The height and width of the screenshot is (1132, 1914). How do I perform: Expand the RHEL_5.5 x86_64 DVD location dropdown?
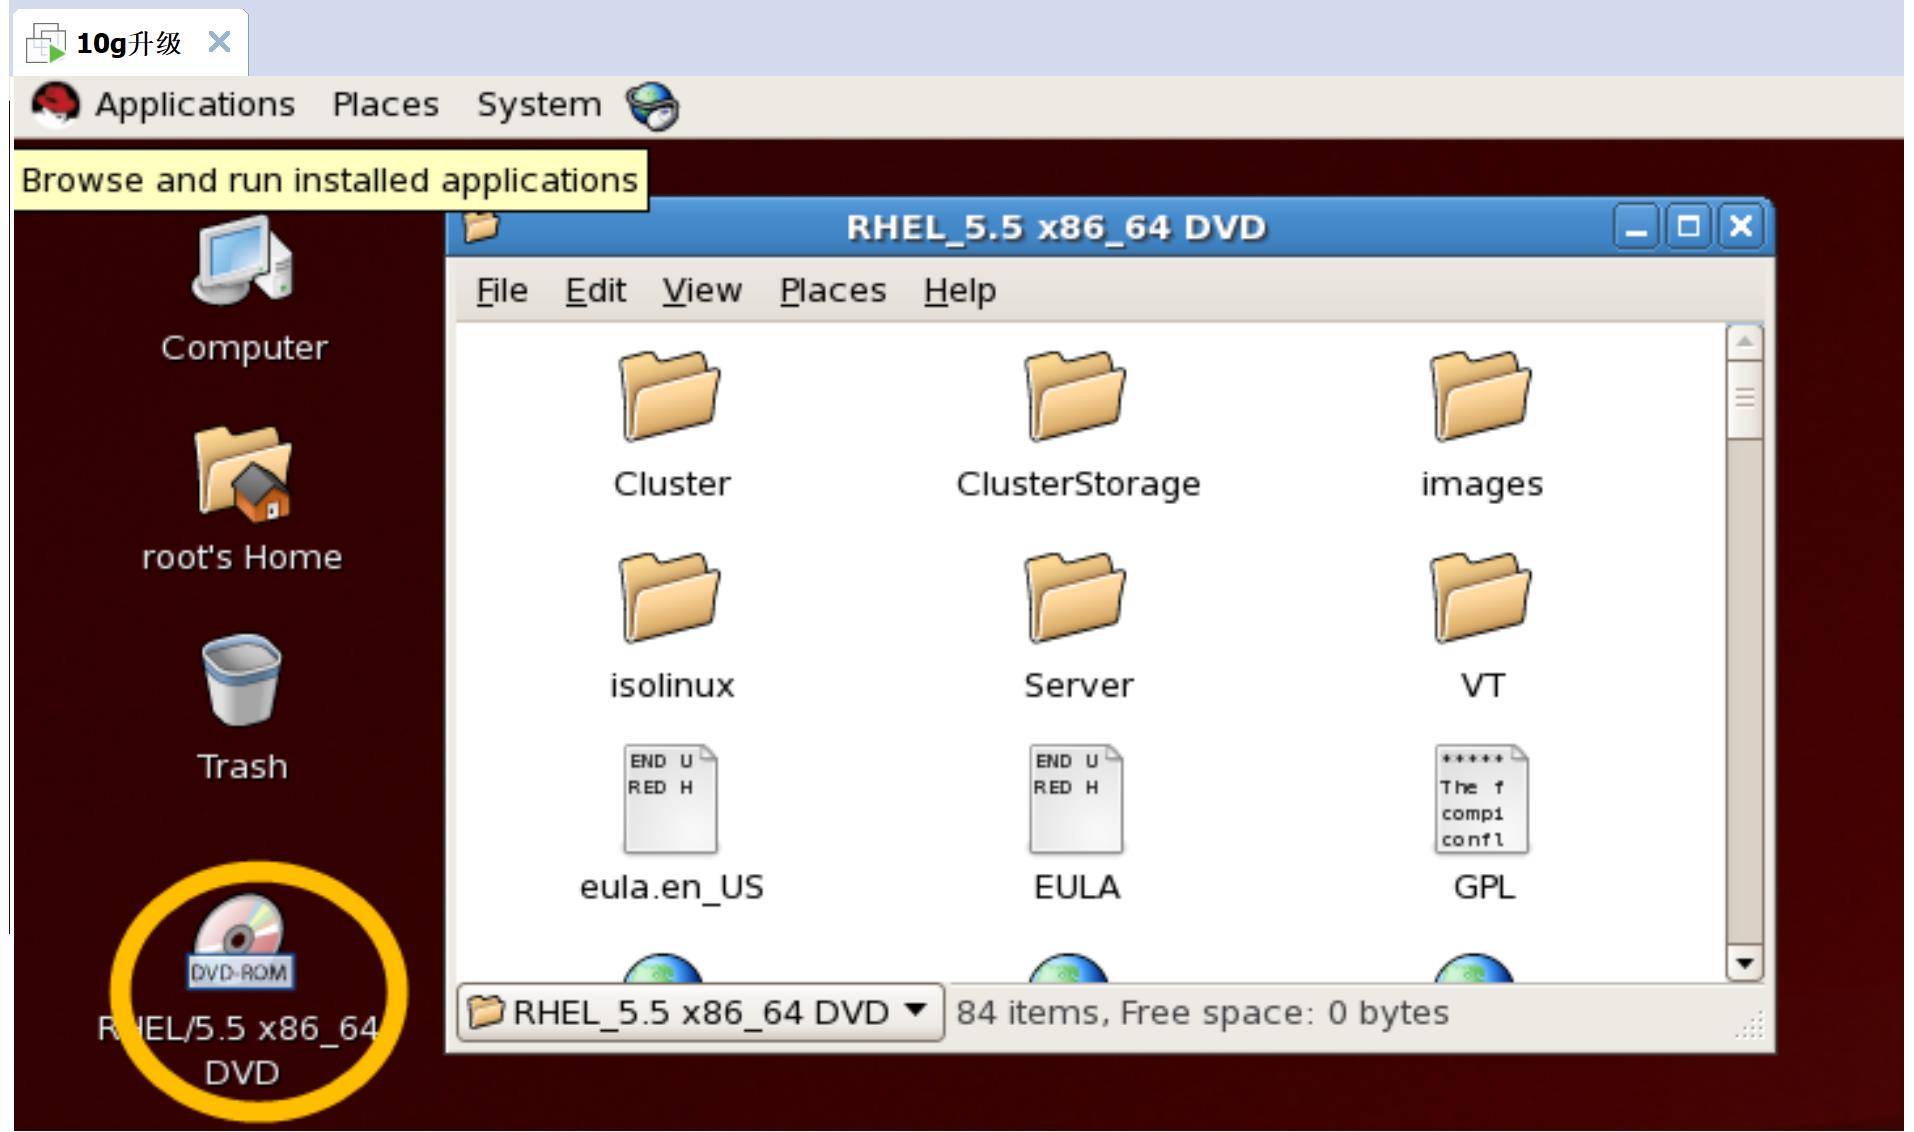tap(700, 1012)
